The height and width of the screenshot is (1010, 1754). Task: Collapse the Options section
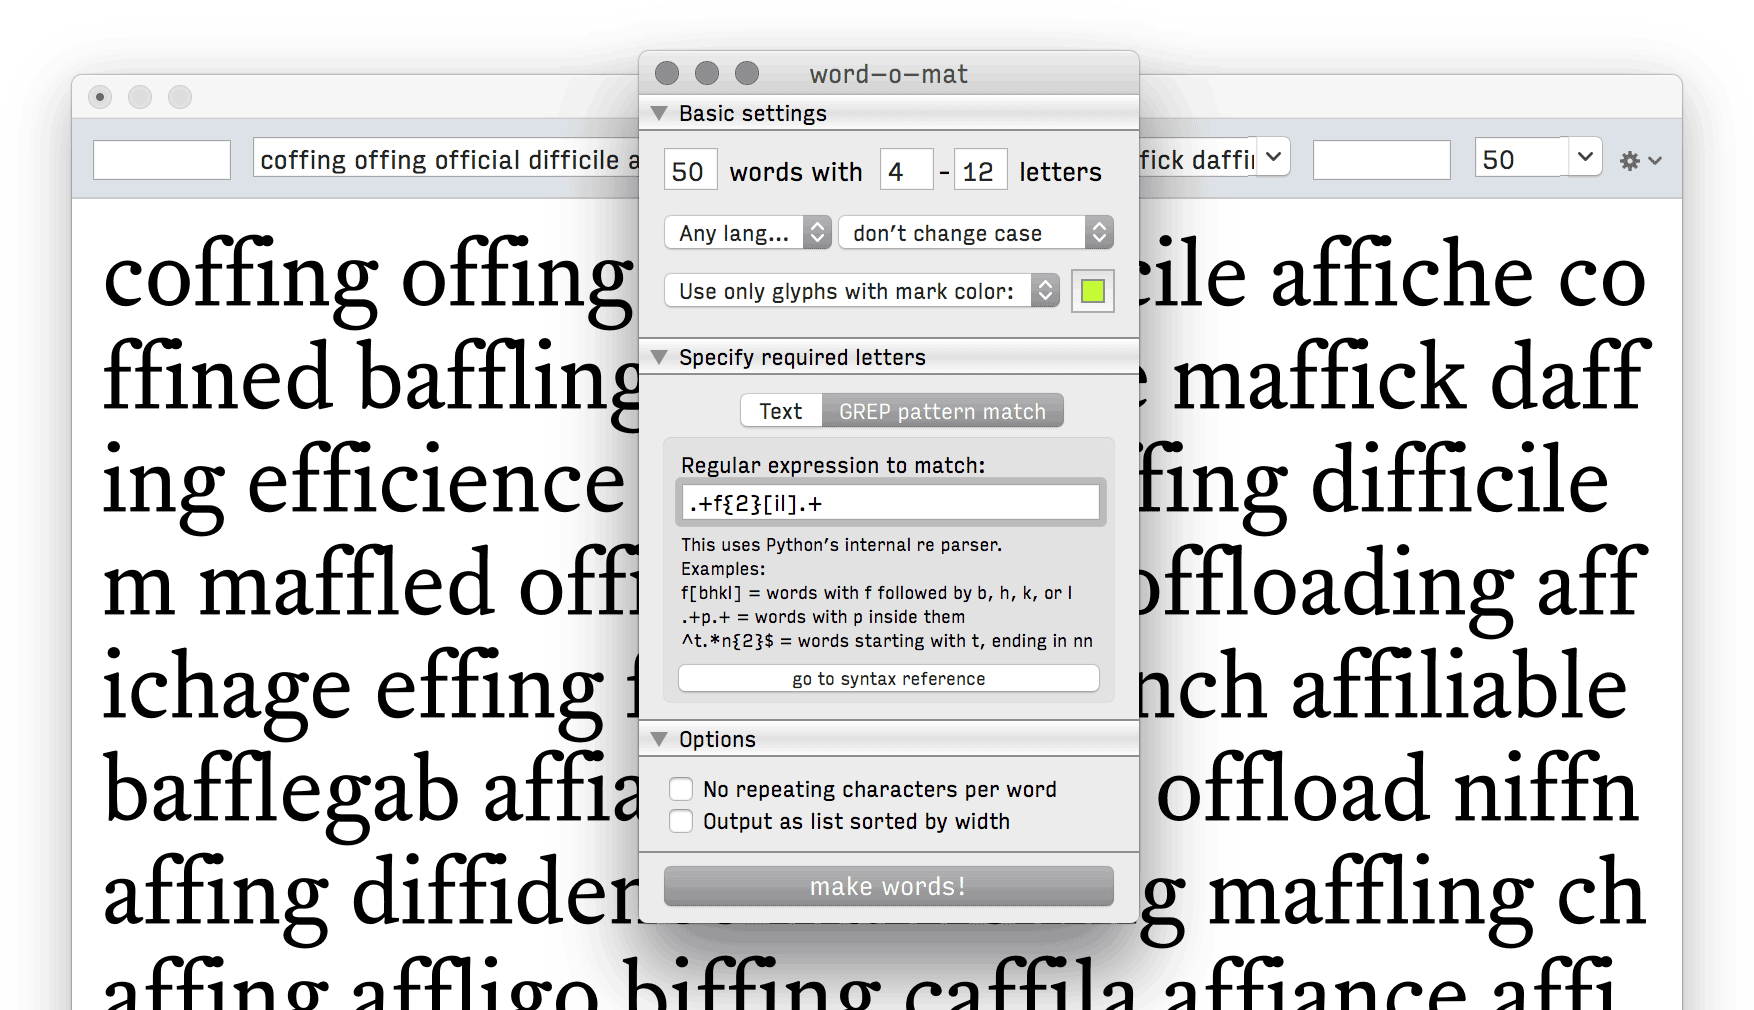(x=659, y=739)
